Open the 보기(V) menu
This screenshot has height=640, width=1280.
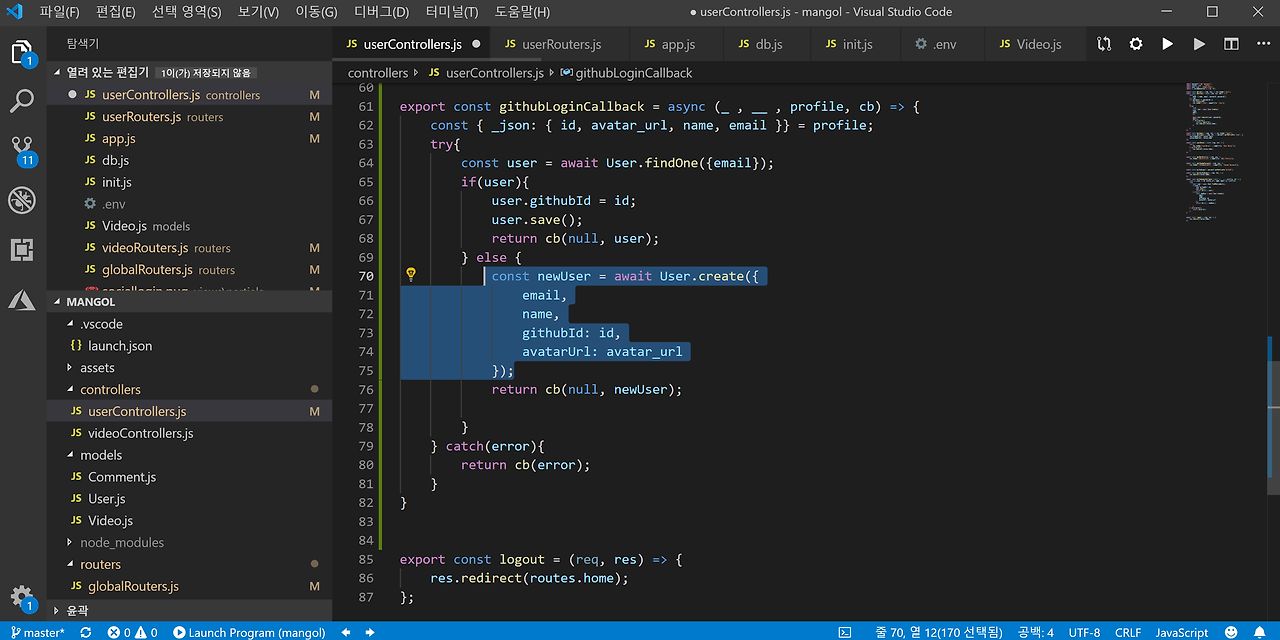259,12
